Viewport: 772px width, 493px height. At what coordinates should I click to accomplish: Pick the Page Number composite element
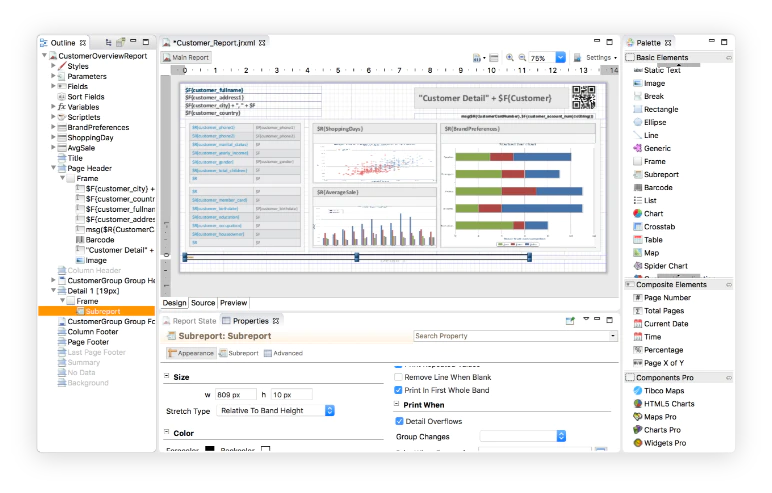(x=662, y=298)
